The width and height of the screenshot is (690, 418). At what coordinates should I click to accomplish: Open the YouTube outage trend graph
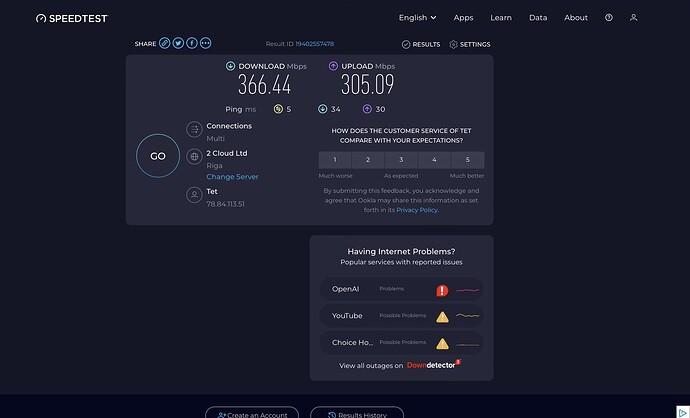tap(468, 316)
